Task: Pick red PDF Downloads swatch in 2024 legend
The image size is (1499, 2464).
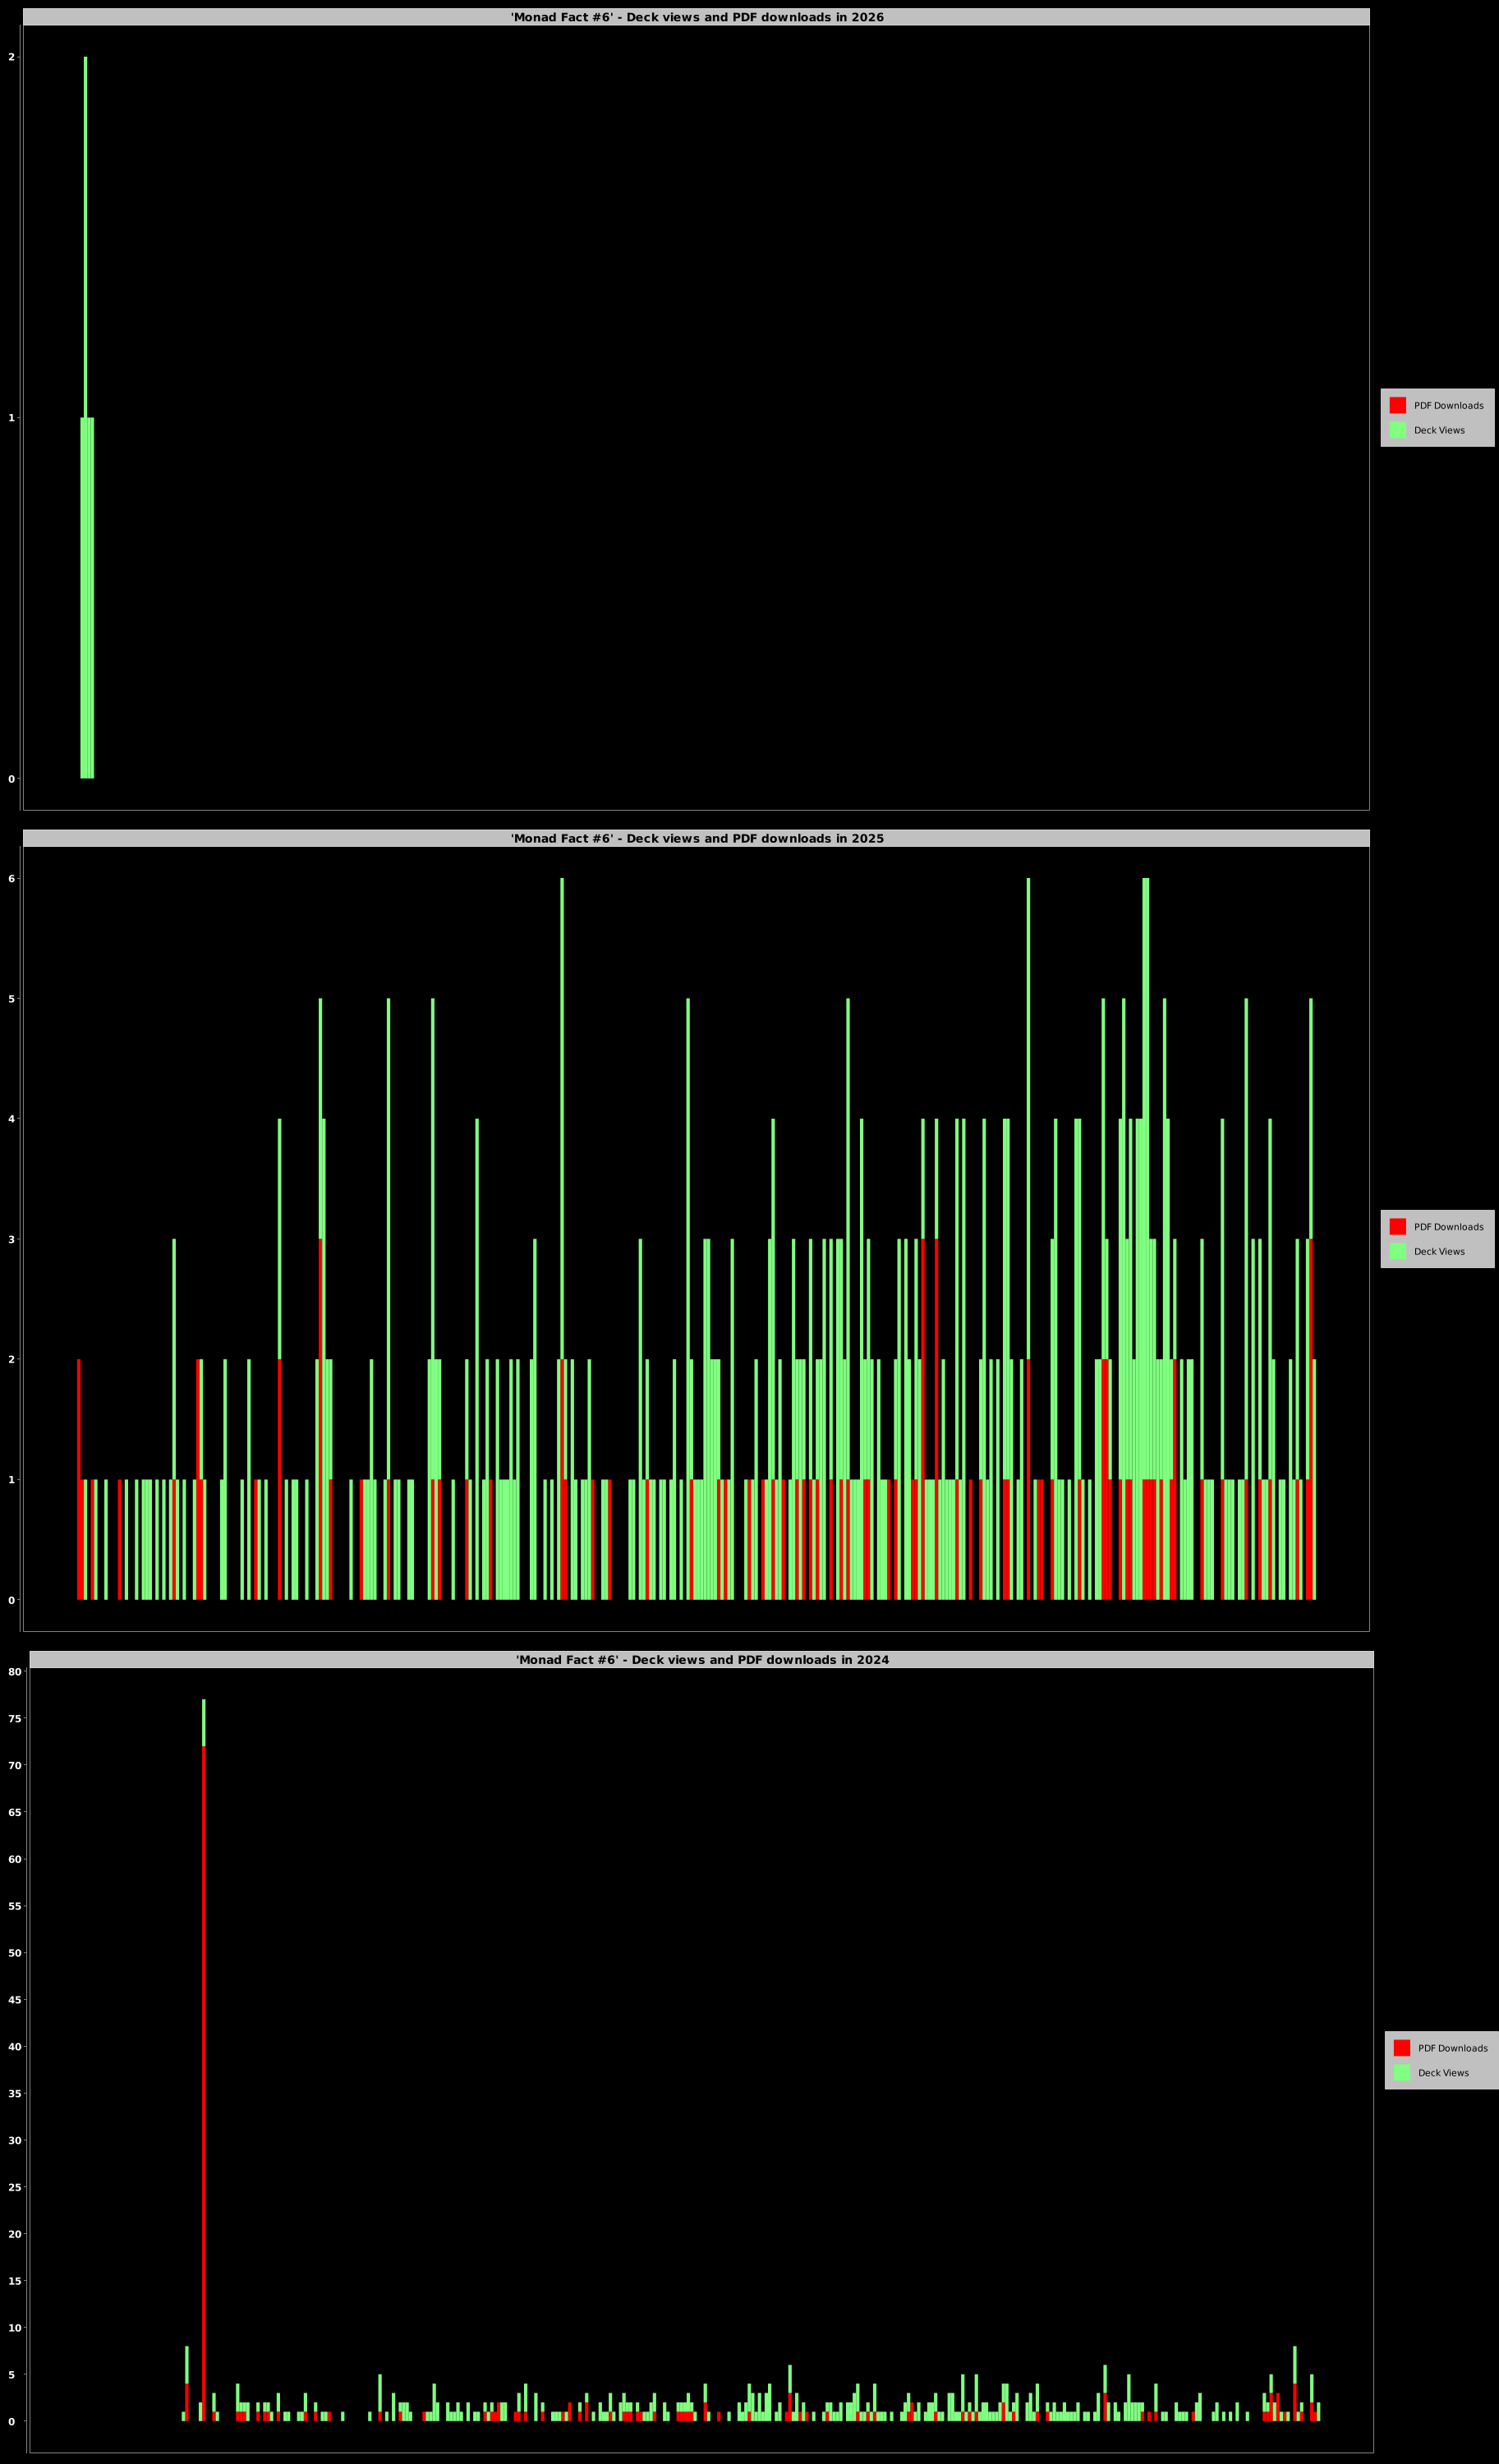Action: tap(1401, 2047)
